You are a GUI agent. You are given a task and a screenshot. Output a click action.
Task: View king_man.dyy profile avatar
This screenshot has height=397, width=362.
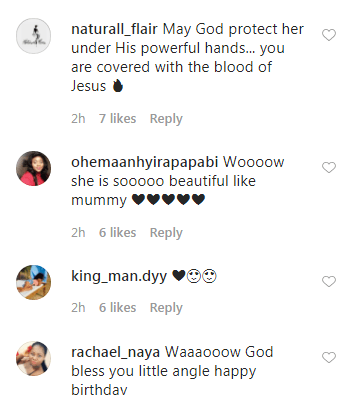pyautogui.click(x=33, y=282)
